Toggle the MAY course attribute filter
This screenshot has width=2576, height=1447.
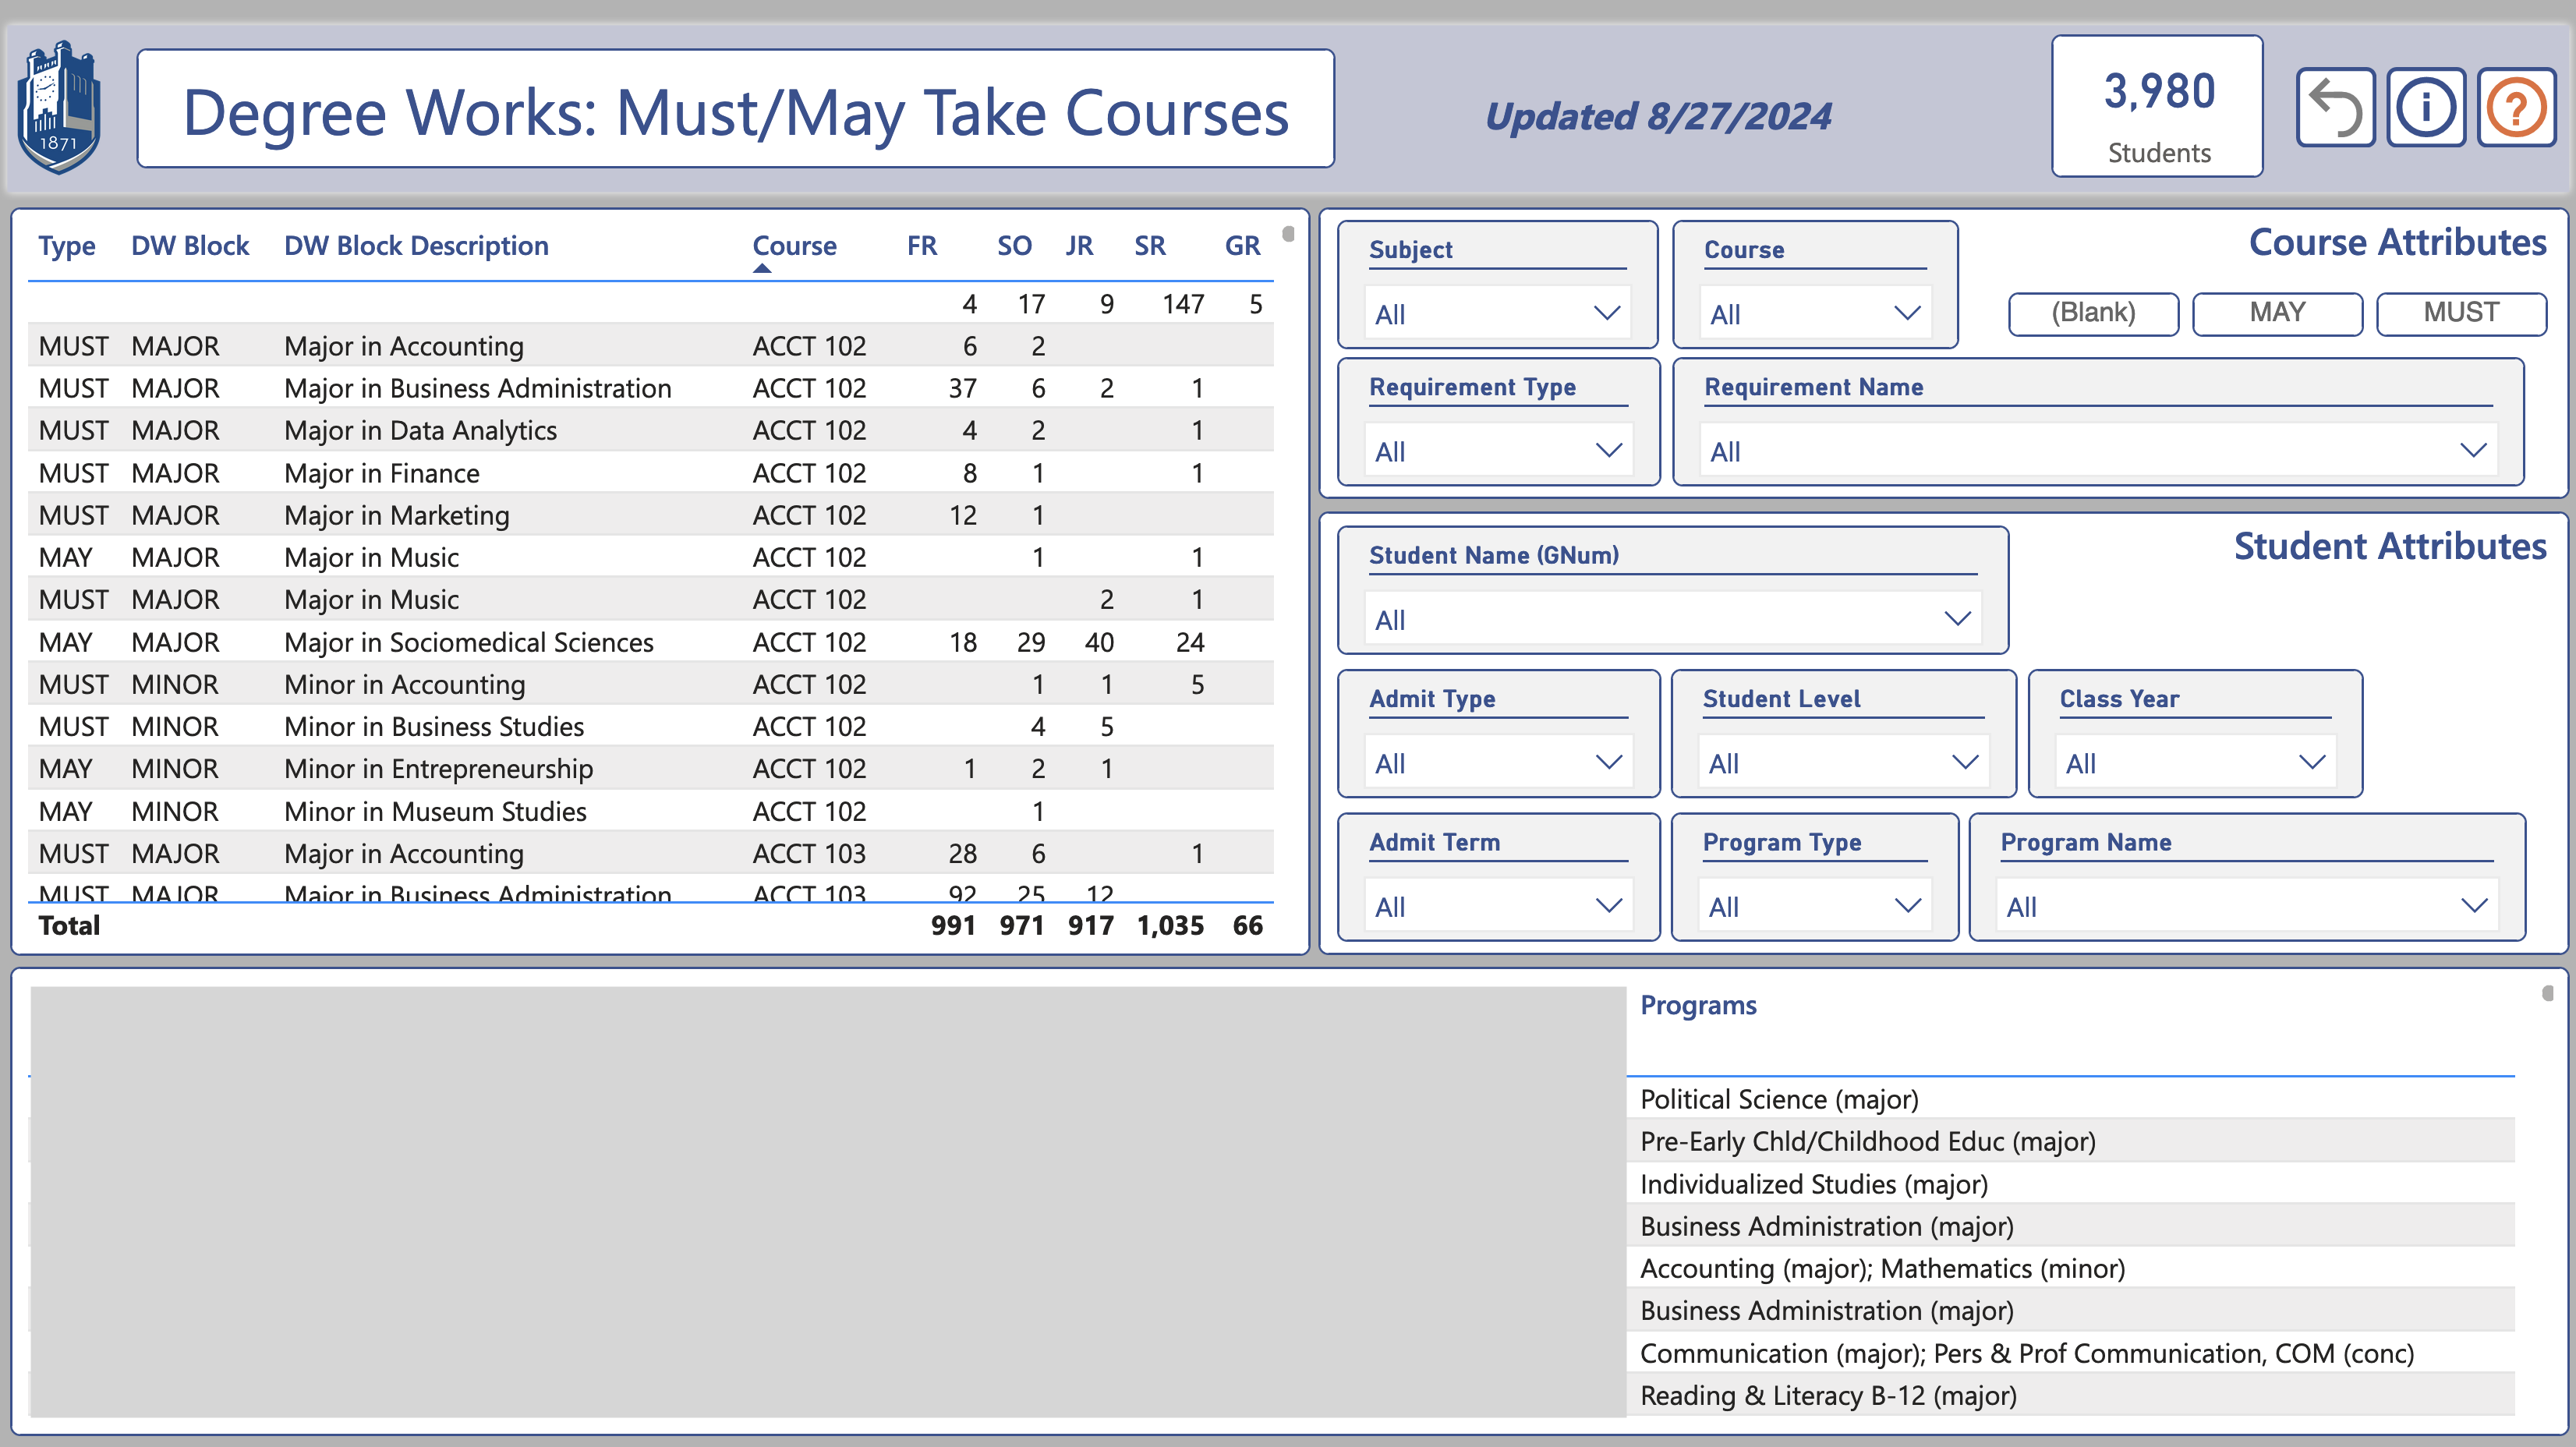coord(2277,313)
